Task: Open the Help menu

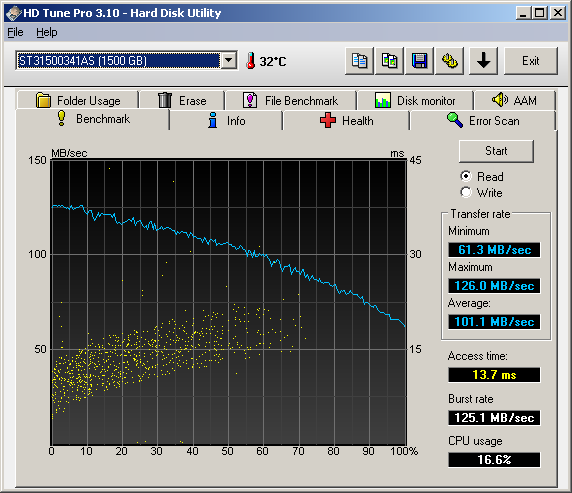Action: pyautogui.click(x=46, y=32)
